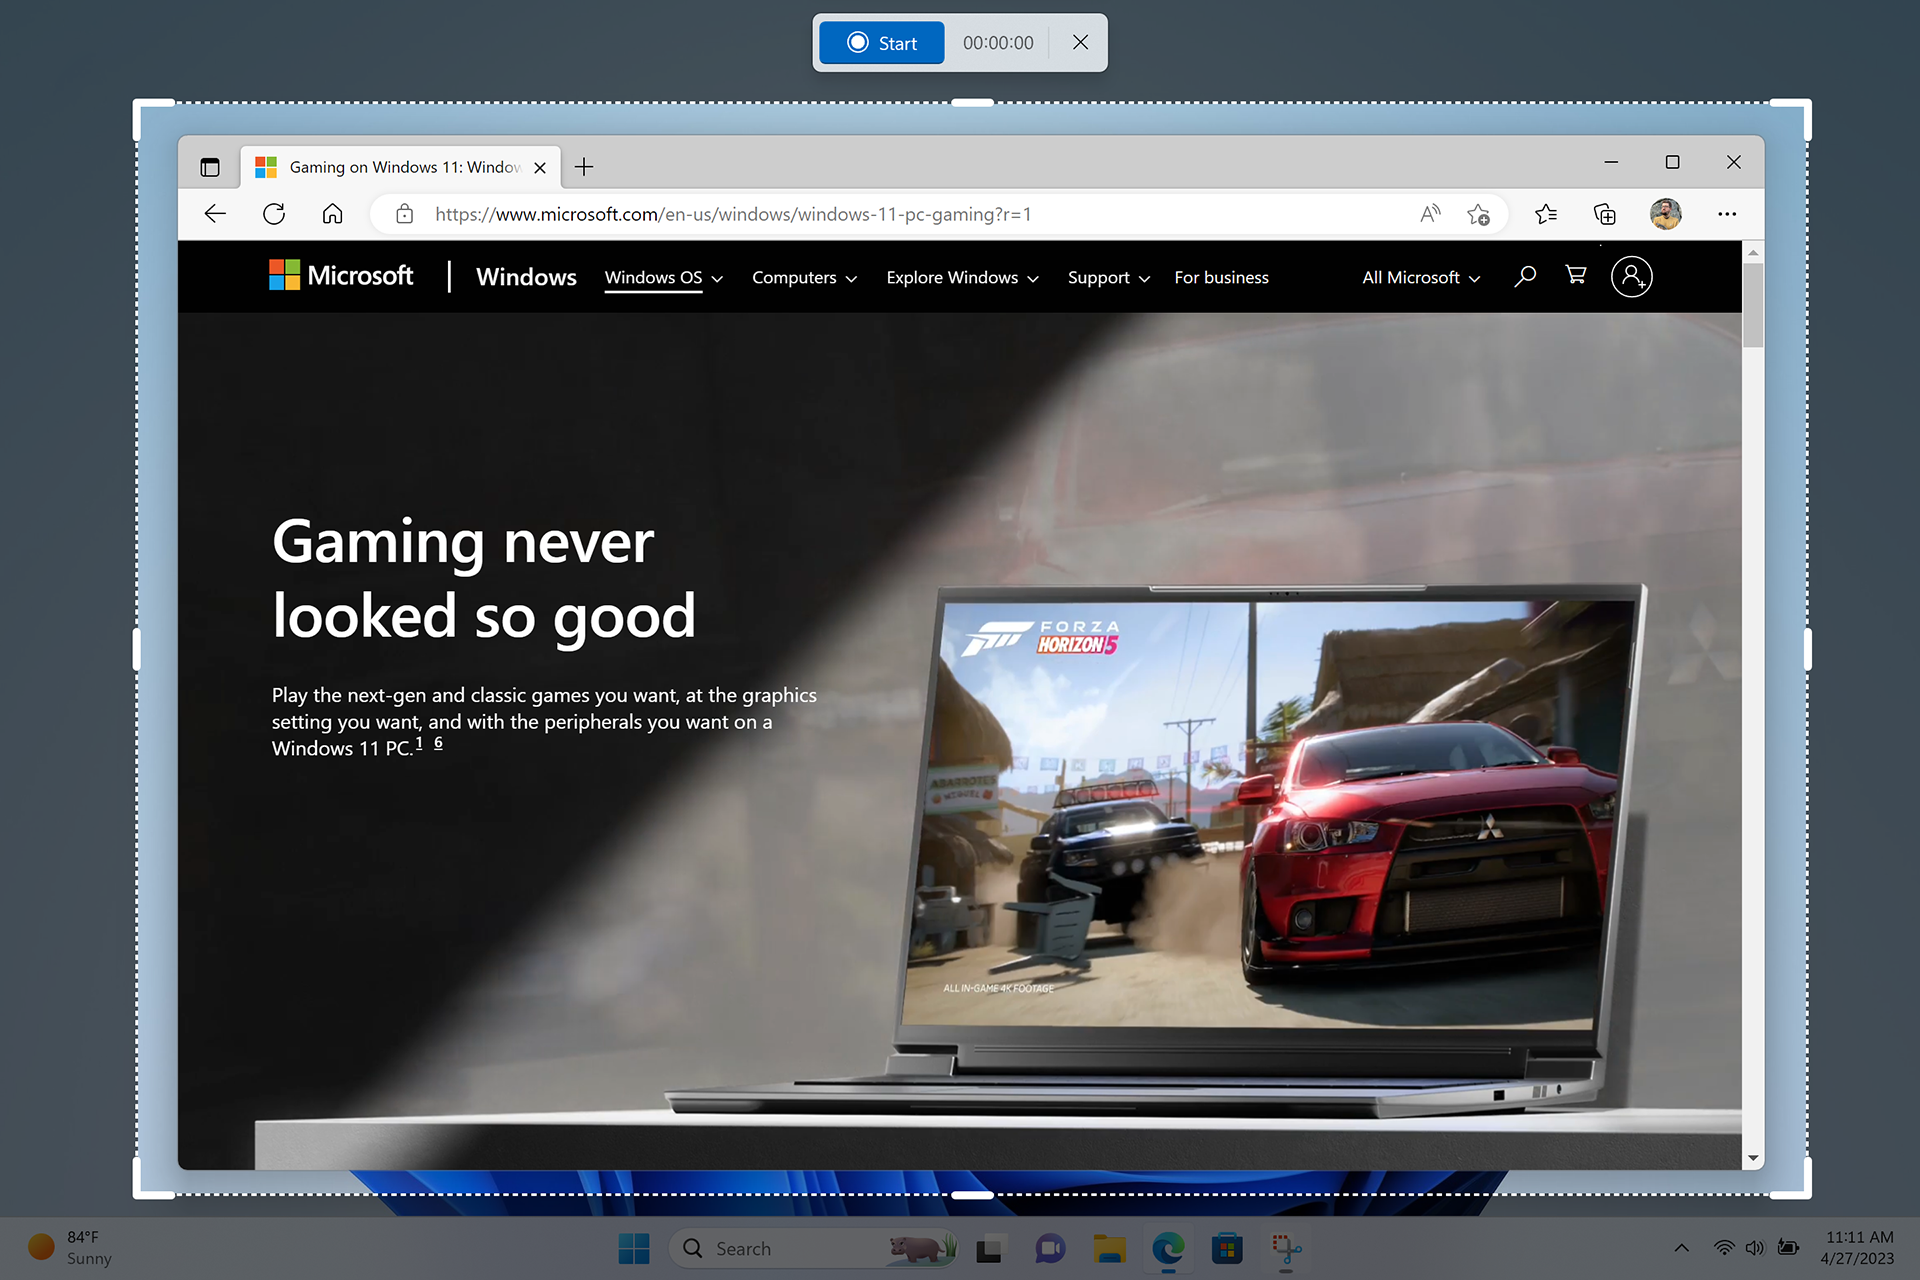Click the Microsoft account sign-in icon
Screen dimensions: 1920x1280
coord(1629,277)
